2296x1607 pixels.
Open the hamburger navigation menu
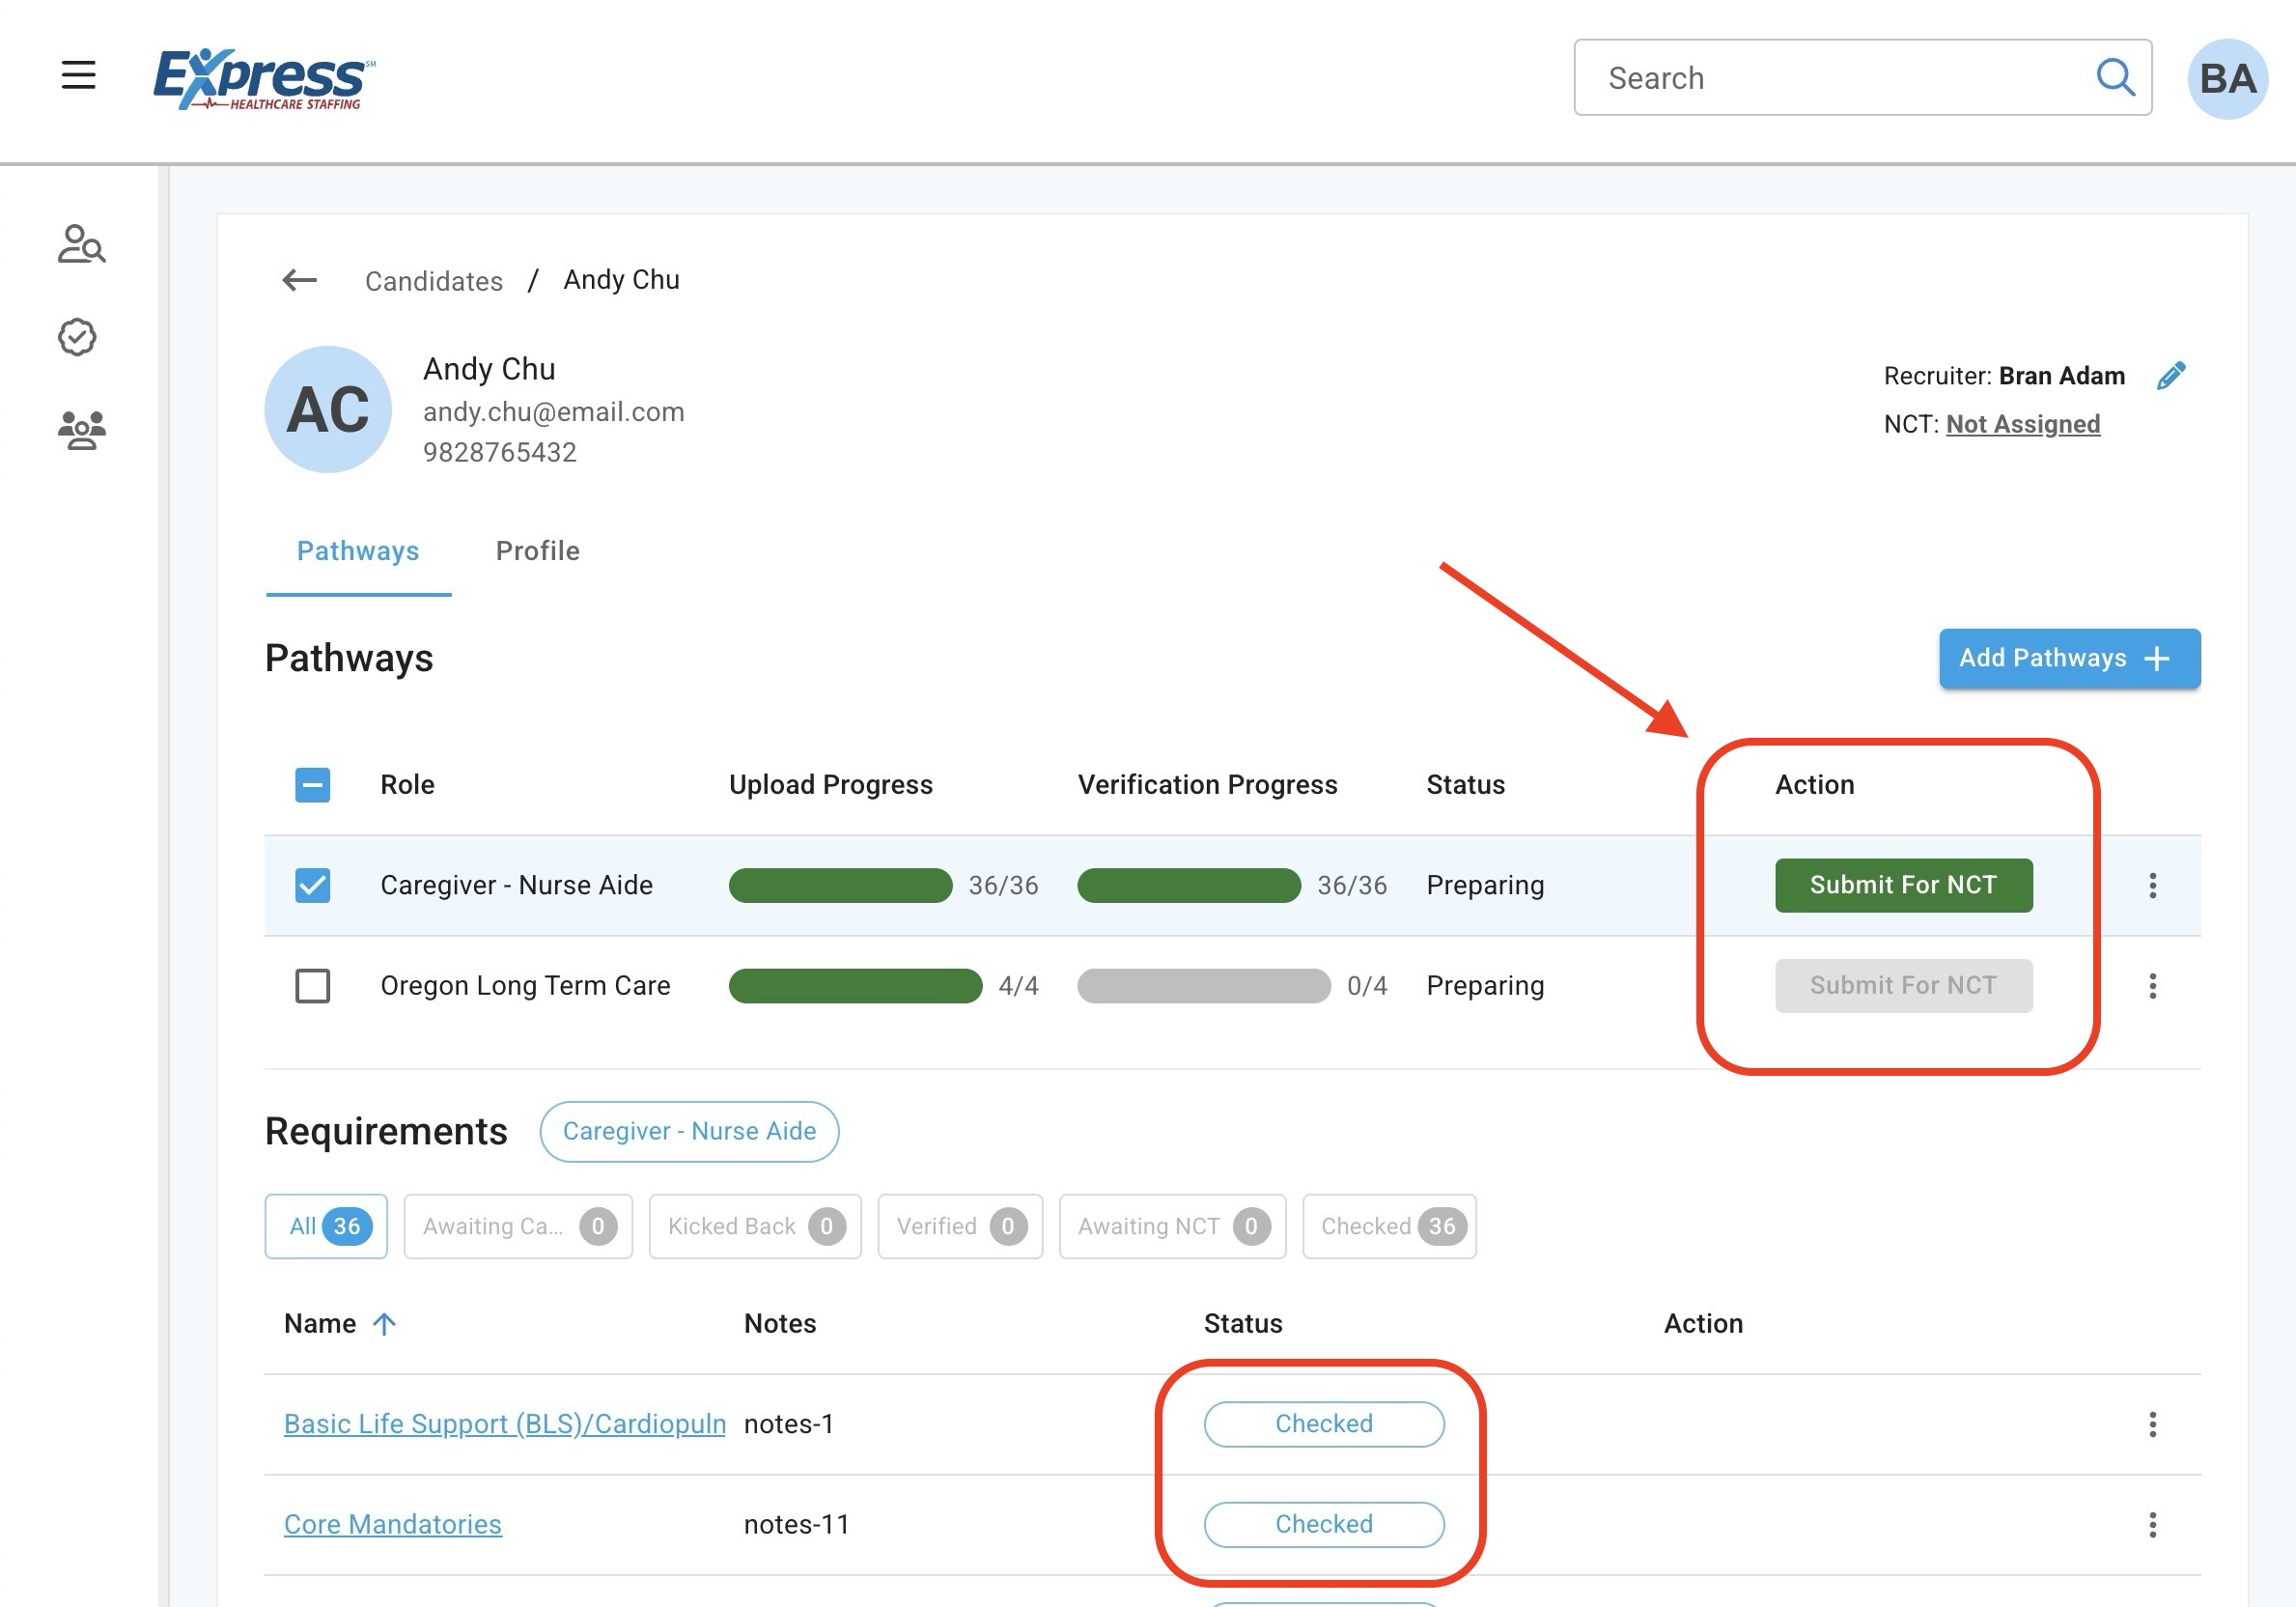[x=78, y=75]
